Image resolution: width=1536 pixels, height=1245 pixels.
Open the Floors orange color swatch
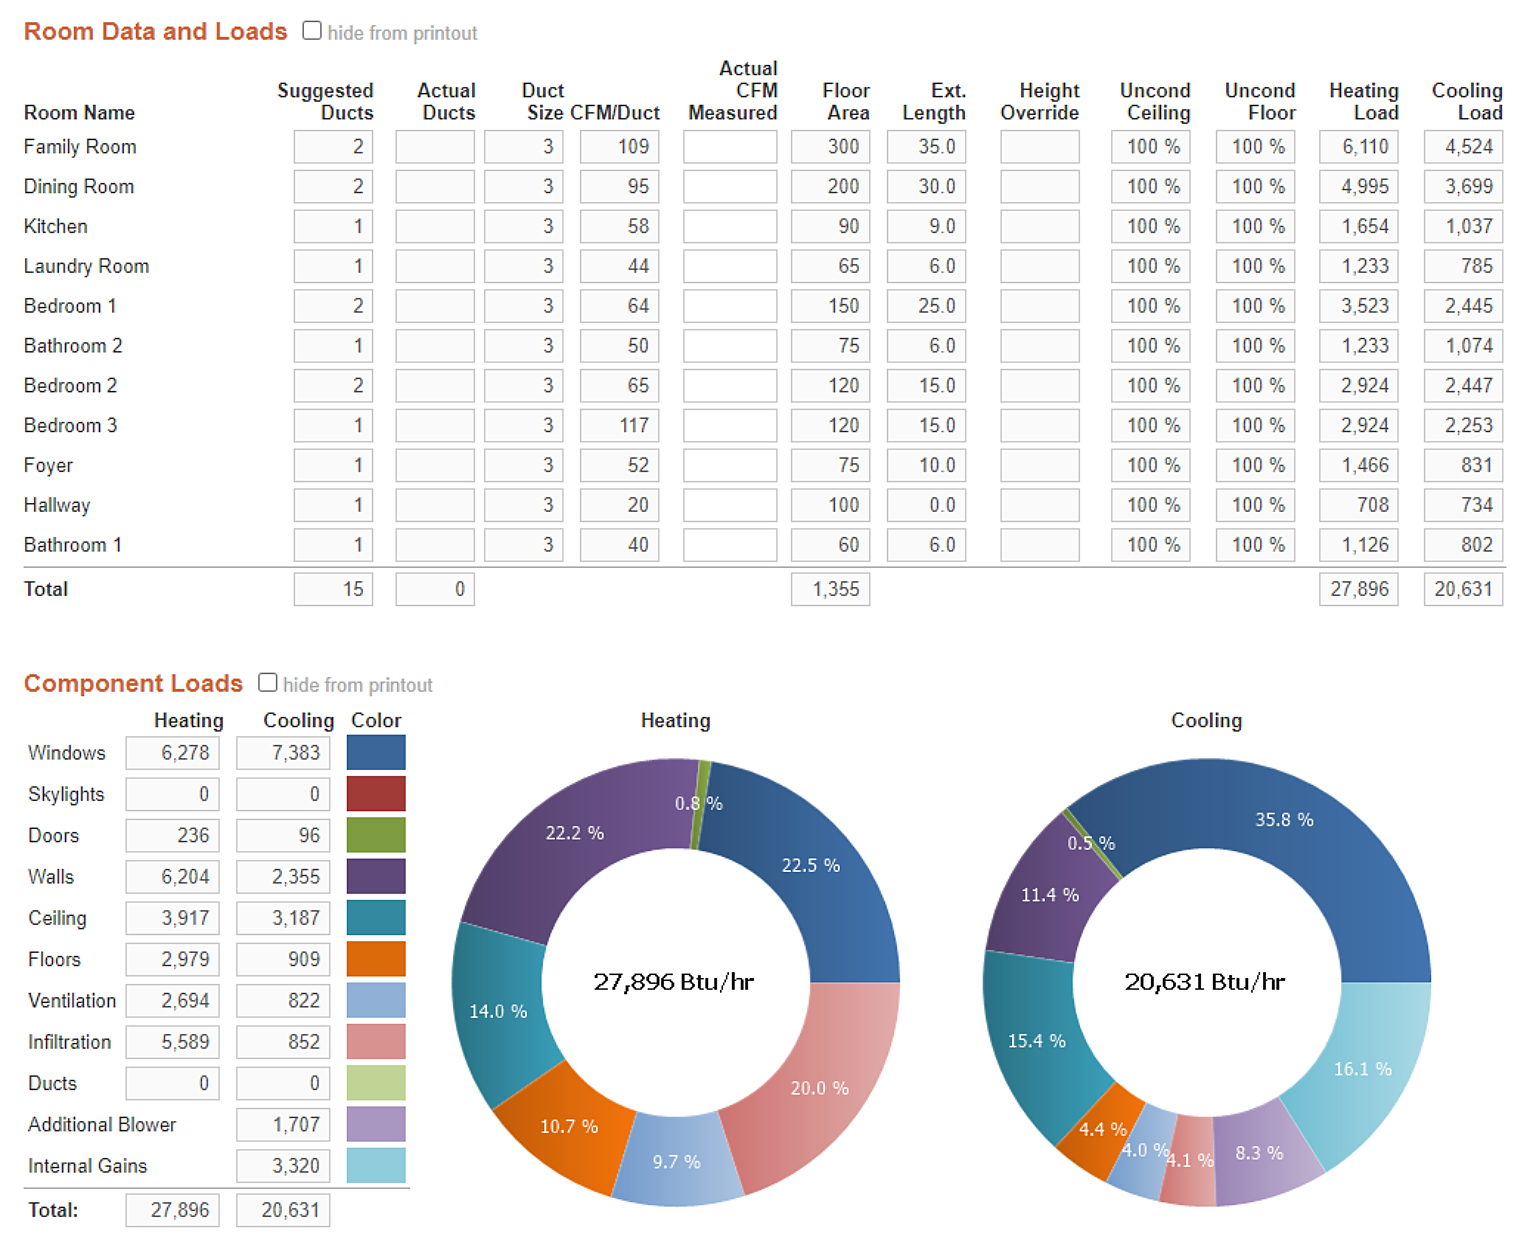[x=376, y=959]
